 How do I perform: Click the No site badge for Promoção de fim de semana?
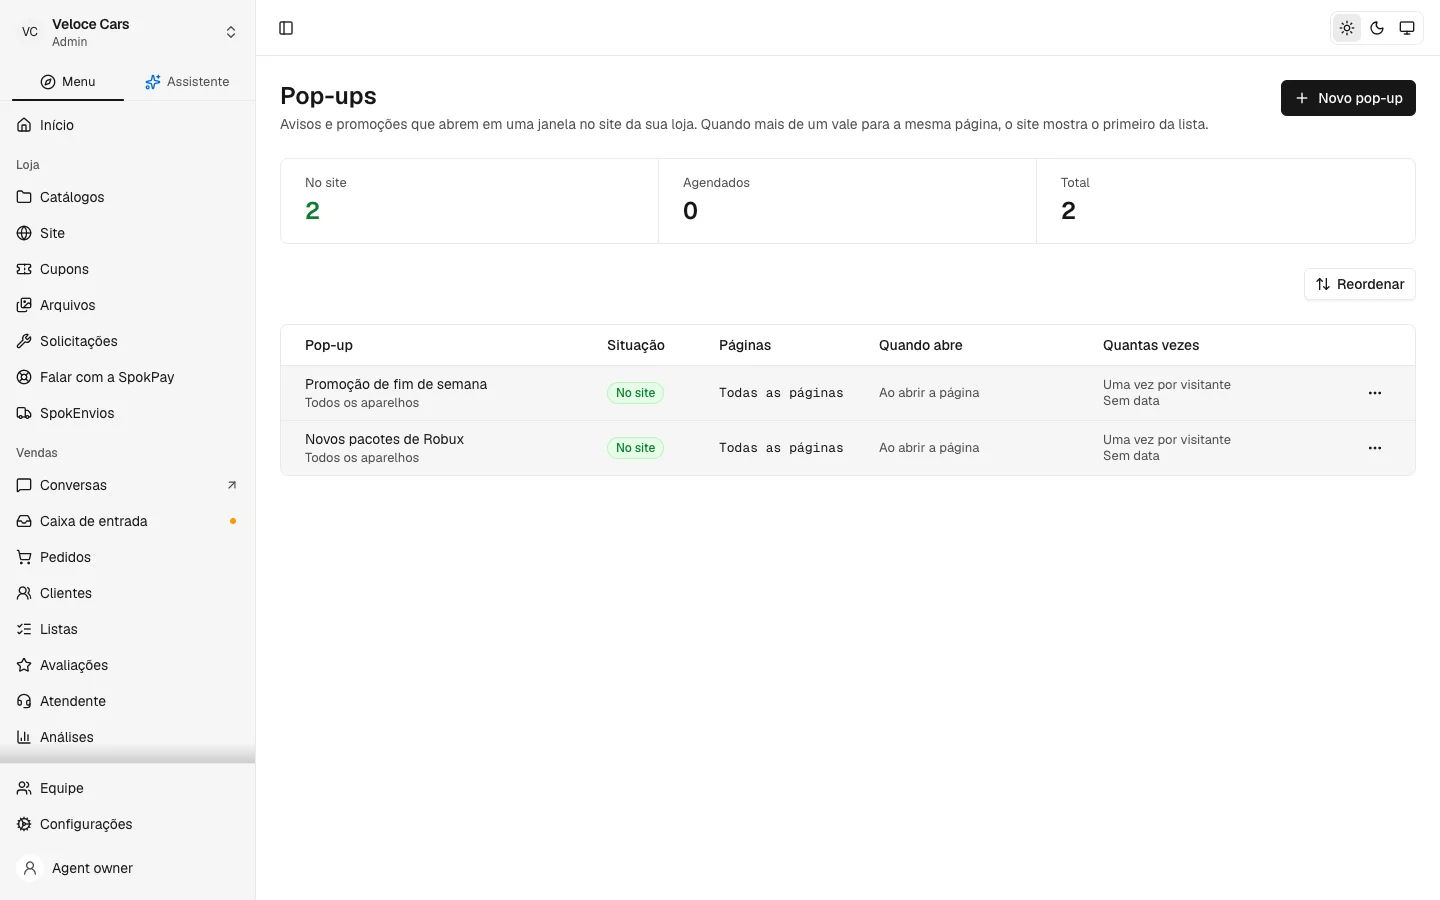pos(635,393)
